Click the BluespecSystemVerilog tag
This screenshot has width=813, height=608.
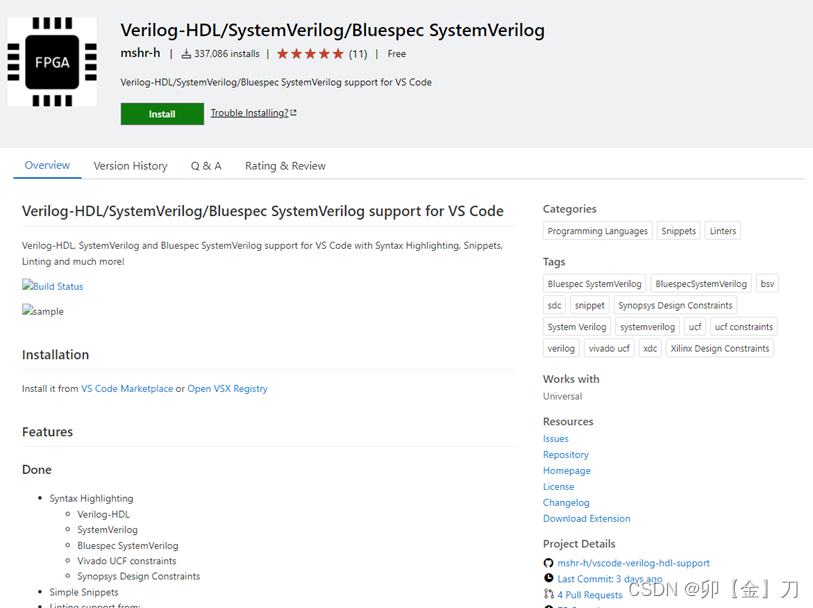click(x=701, y=284)
